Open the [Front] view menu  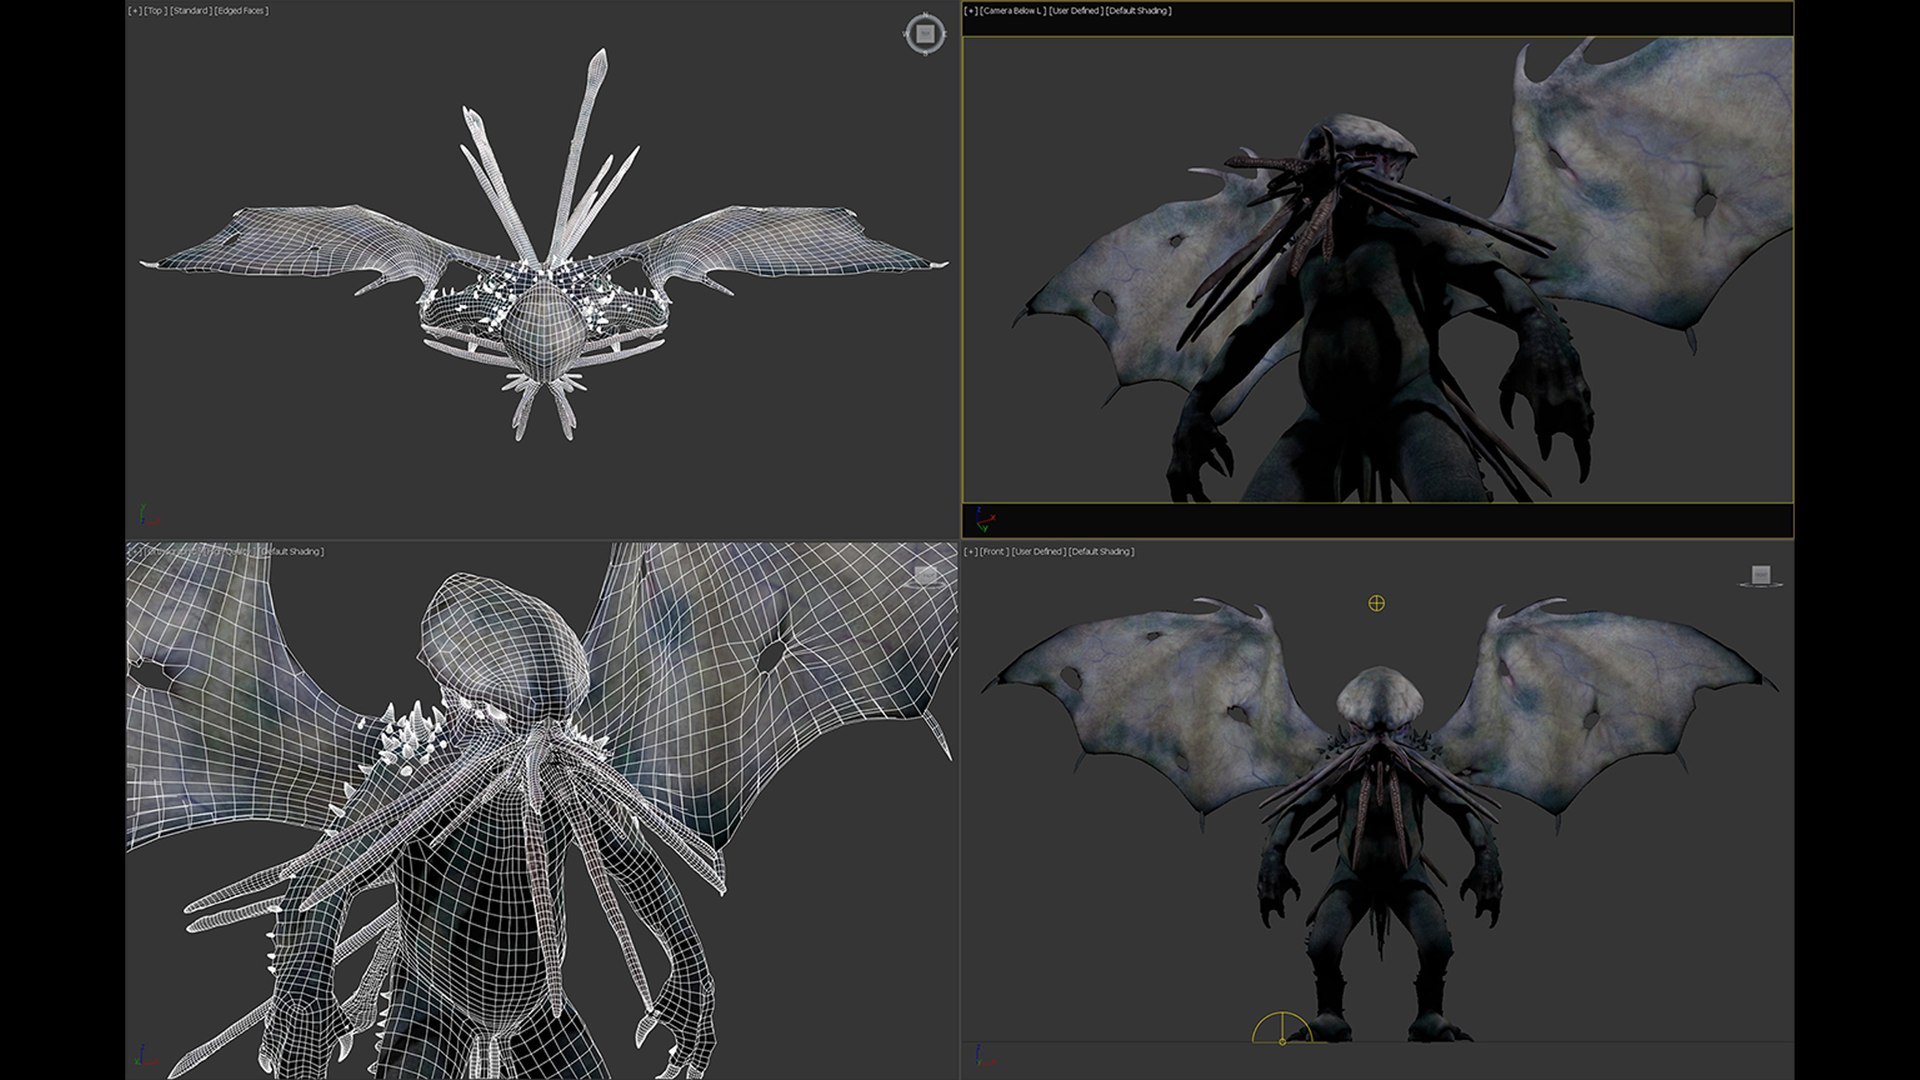(994, 552)
